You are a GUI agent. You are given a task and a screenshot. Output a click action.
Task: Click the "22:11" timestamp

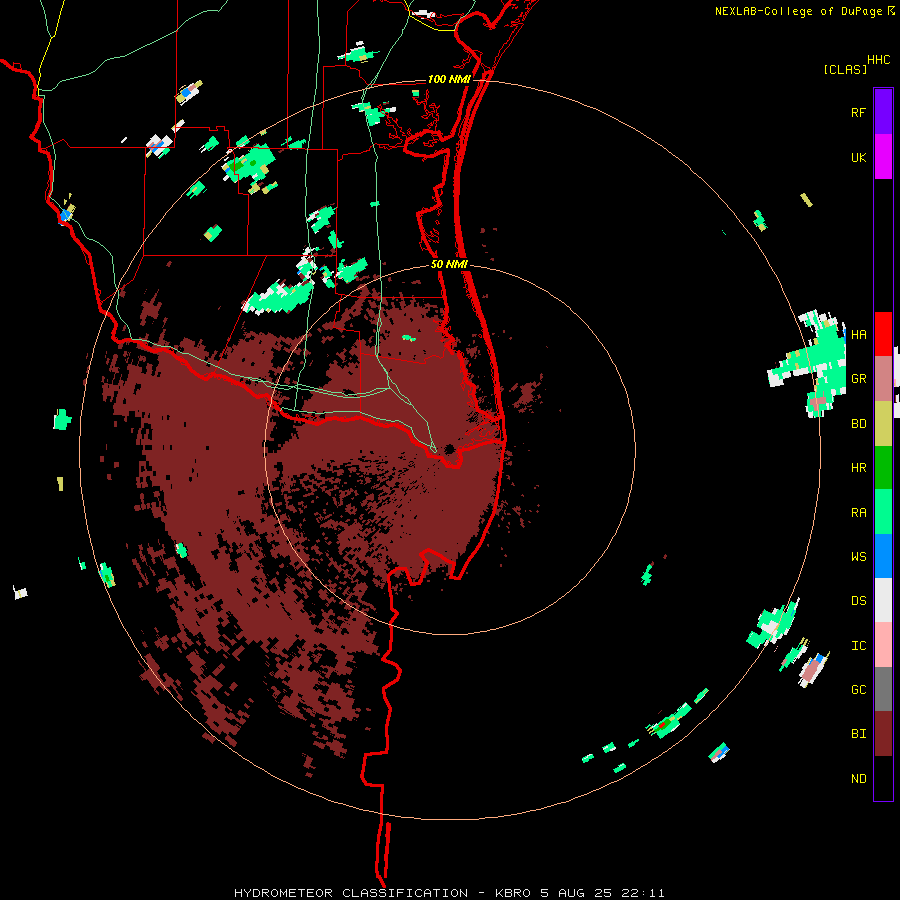(644, 893)
